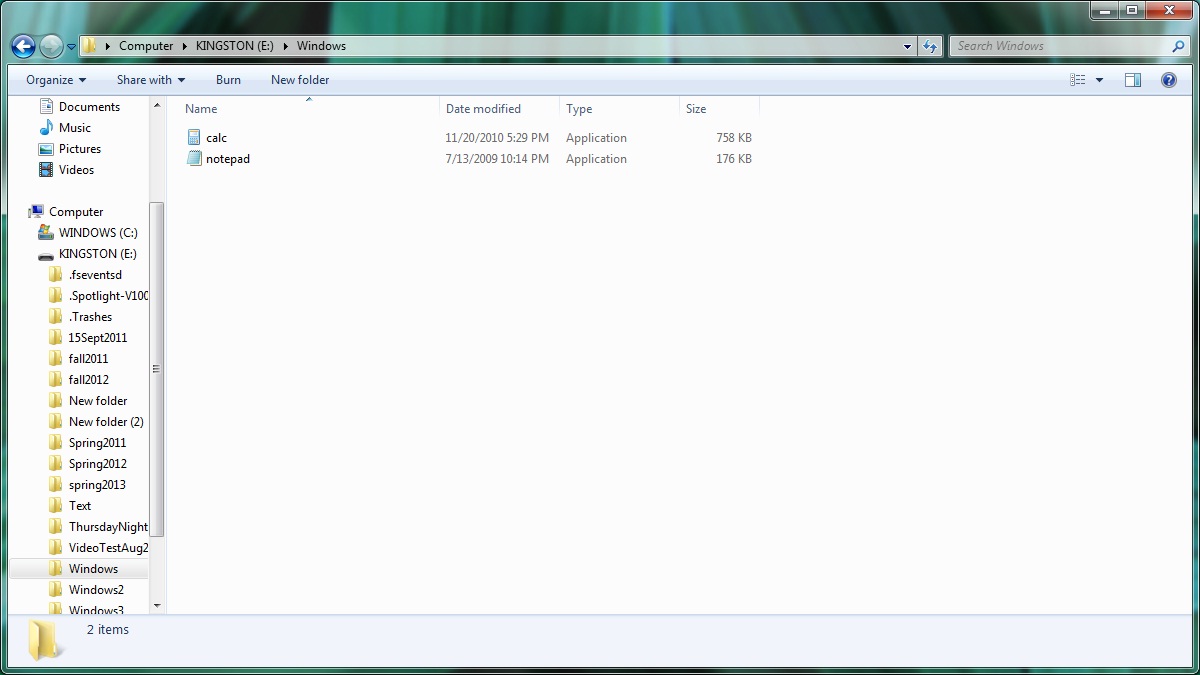Select the calc file name
This screenshot has width=1200, height=675.
coord(216,138)
